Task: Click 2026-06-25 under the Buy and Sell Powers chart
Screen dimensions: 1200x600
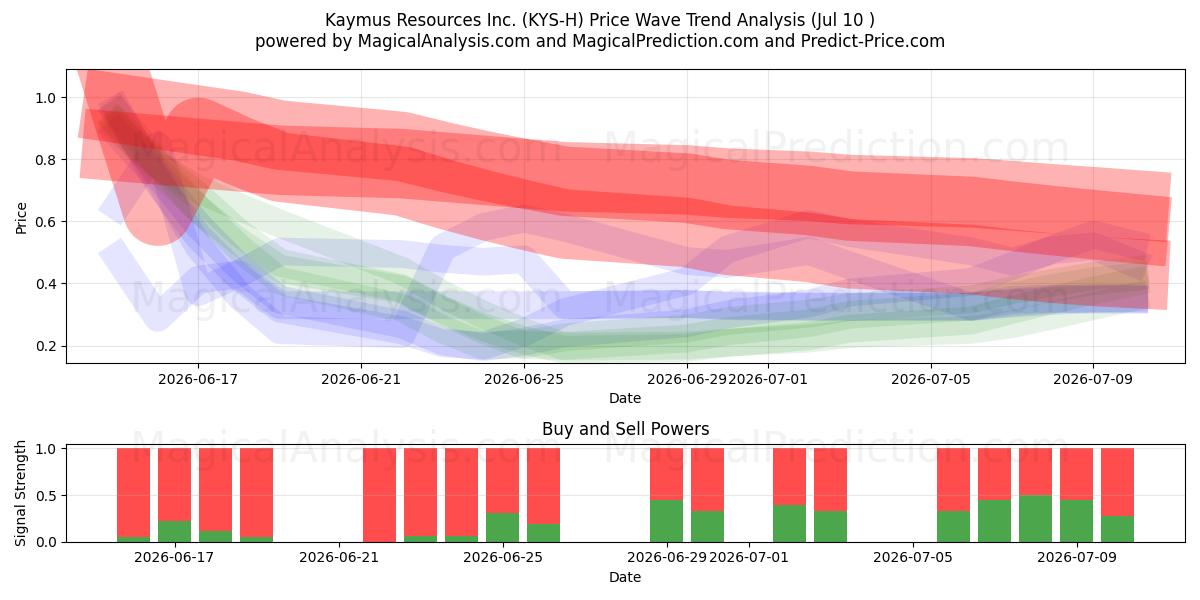Action: coord(503,558)
